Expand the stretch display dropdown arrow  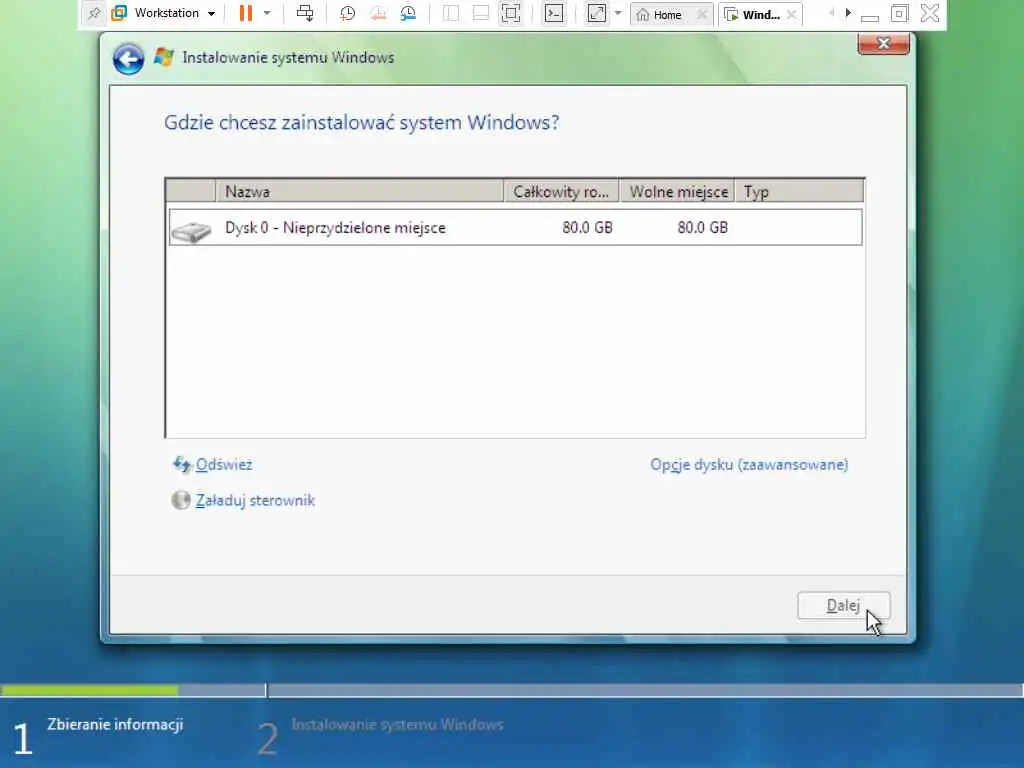[x=618, y=13]
